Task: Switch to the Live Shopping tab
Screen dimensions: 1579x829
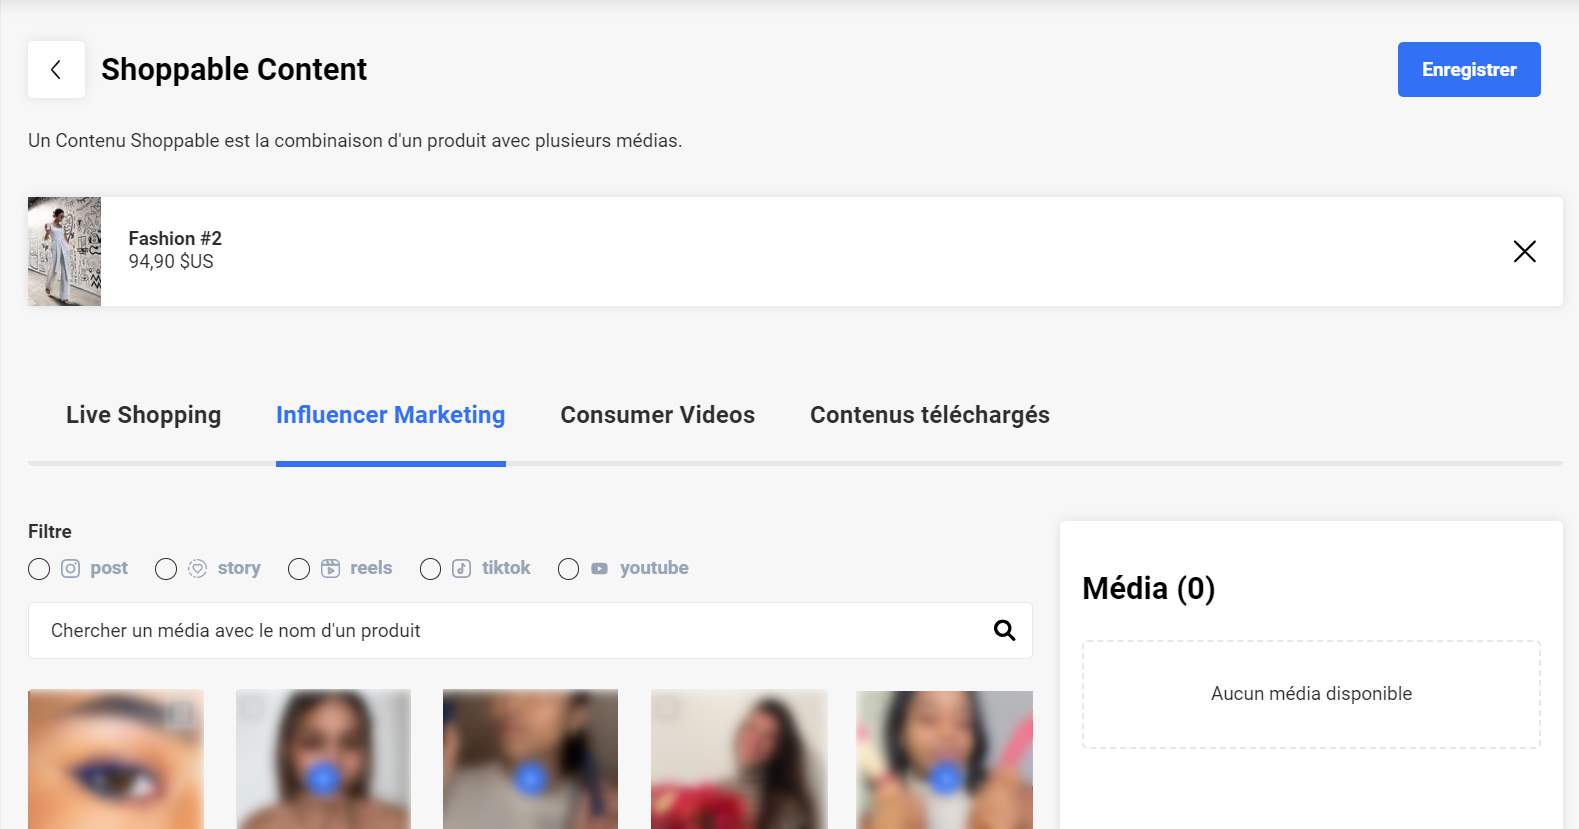Action: pyautogui.click(x=143, y=415)
